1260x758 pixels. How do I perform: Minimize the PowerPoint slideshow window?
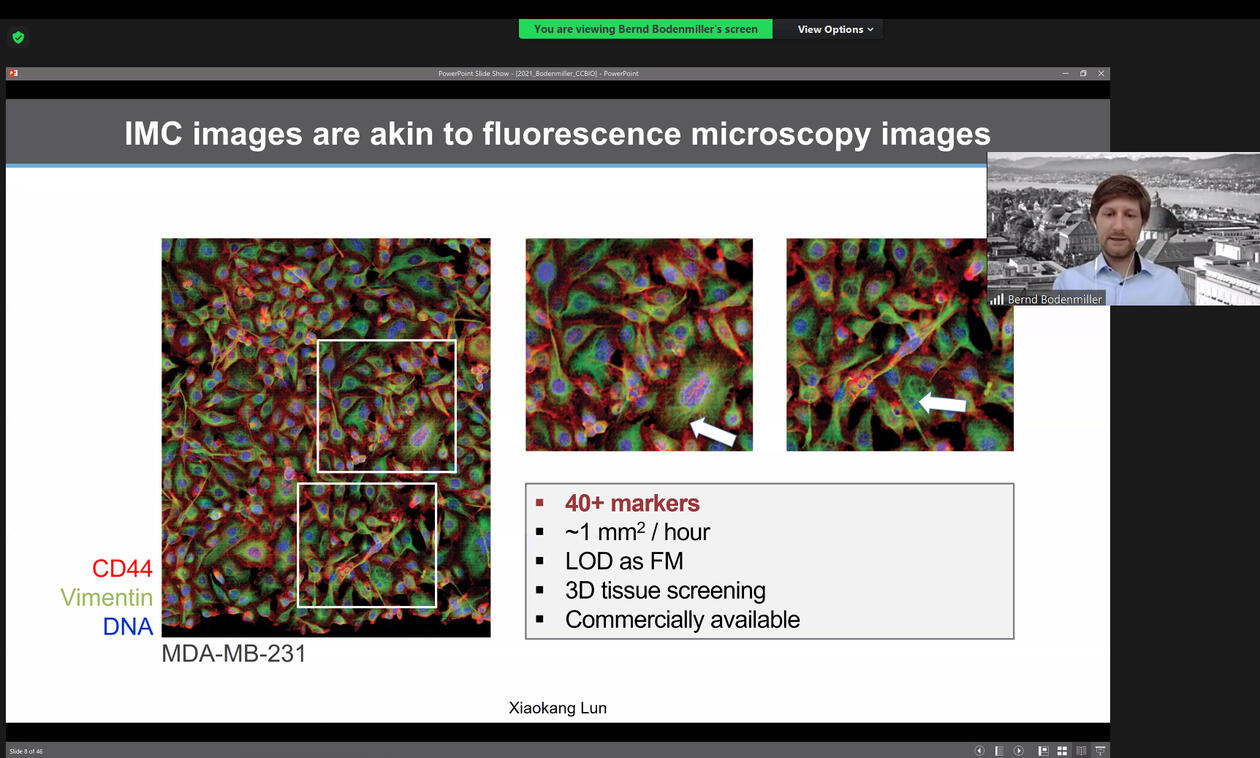(1064, 73)
